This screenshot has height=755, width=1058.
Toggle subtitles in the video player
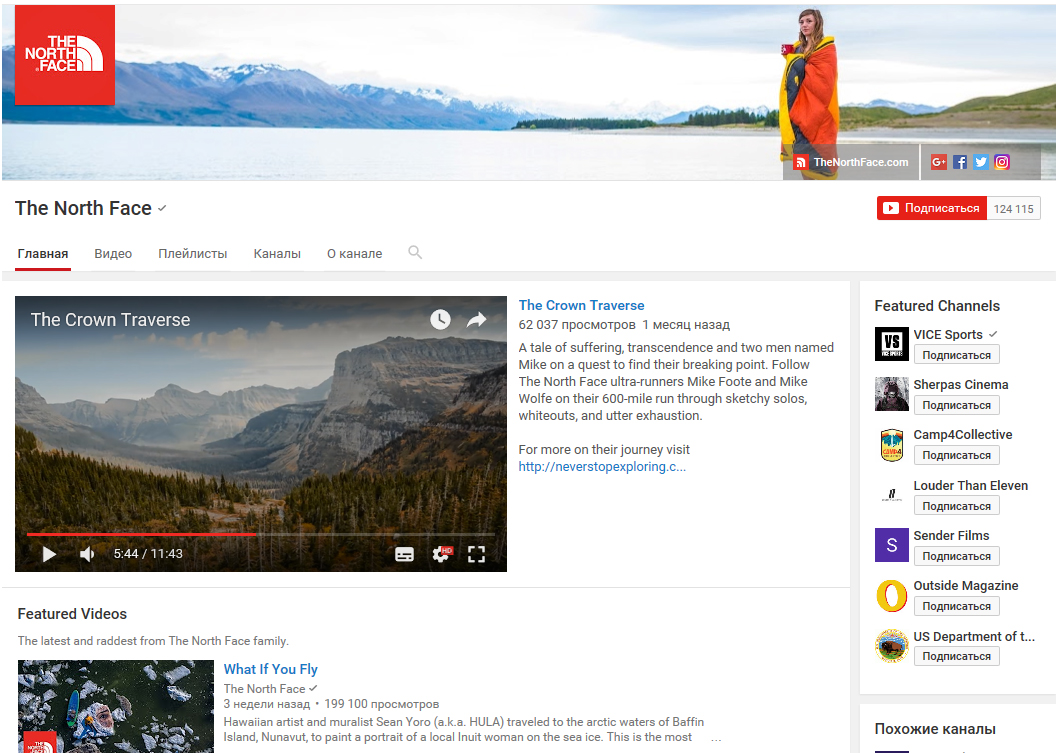(404, 554)
